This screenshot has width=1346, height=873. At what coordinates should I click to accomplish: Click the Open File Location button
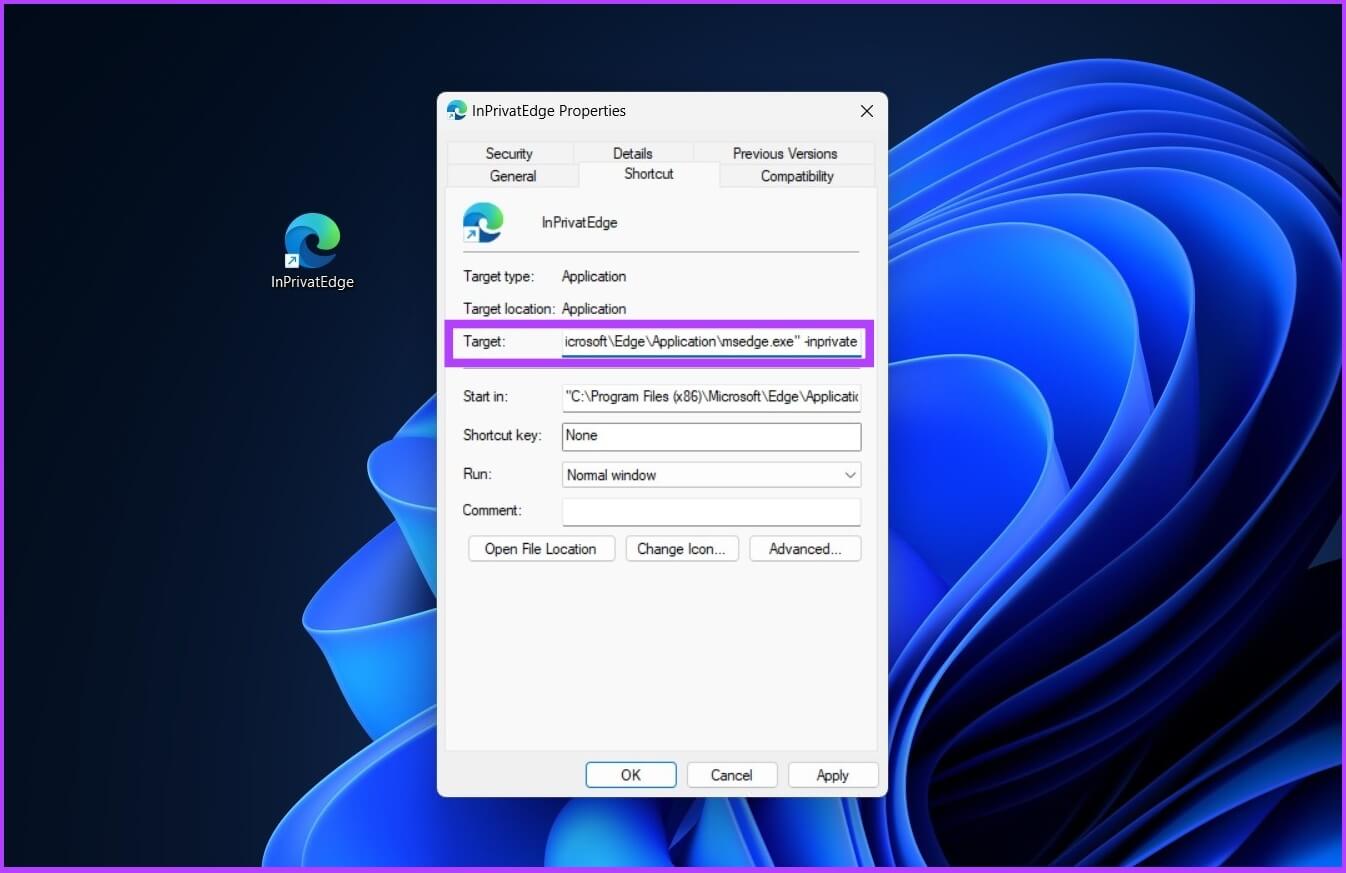[541, 549]
